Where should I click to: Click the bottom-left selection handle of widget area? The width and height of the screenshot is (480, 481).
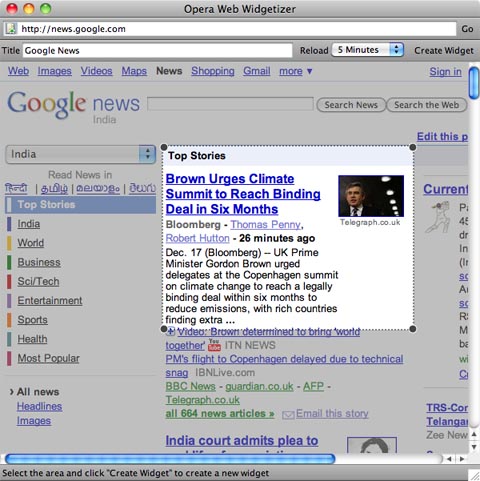click(x=164, y=329)
